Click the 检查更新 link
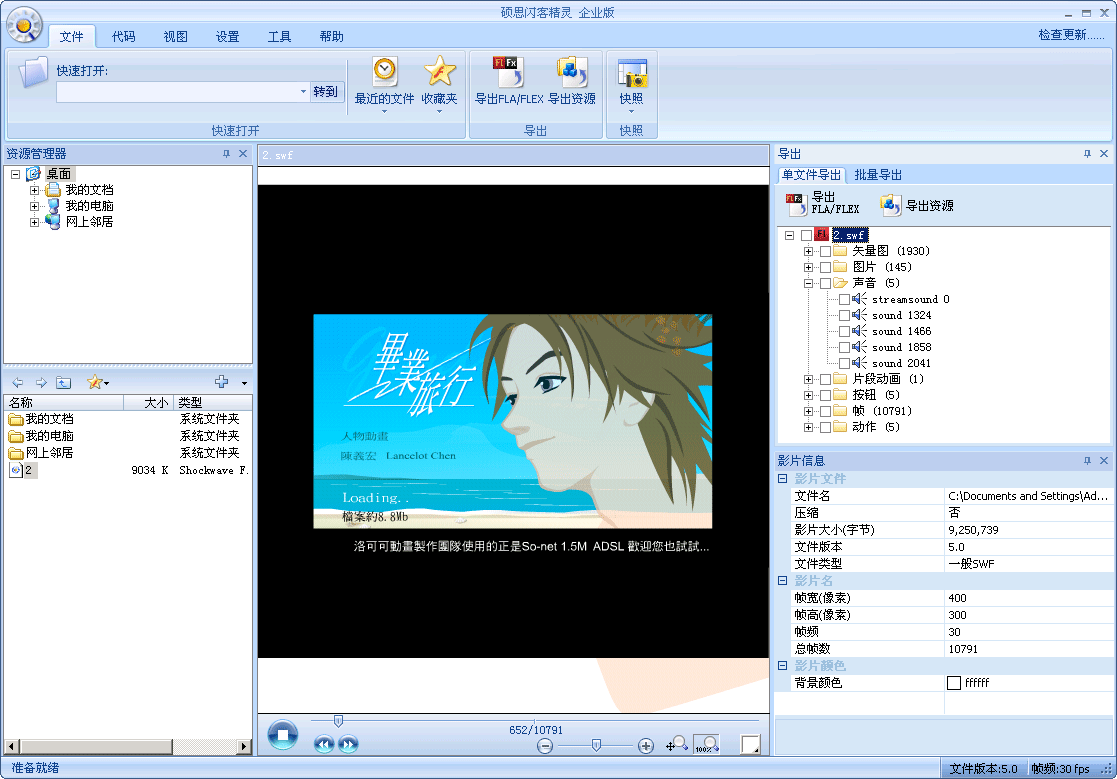 pyautogui.click(x=1071, y=35)
